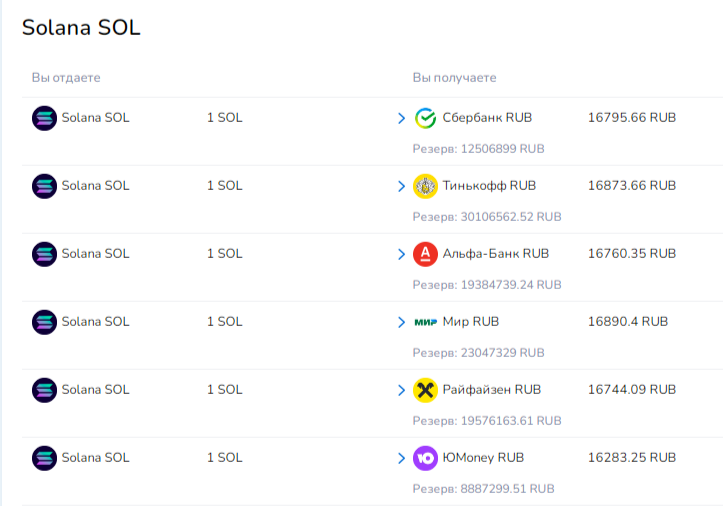This screenshot has width=723, height=506.
Task: Click the reserve value 19384739.24 RUB
Action: click(x=511, y=285)
